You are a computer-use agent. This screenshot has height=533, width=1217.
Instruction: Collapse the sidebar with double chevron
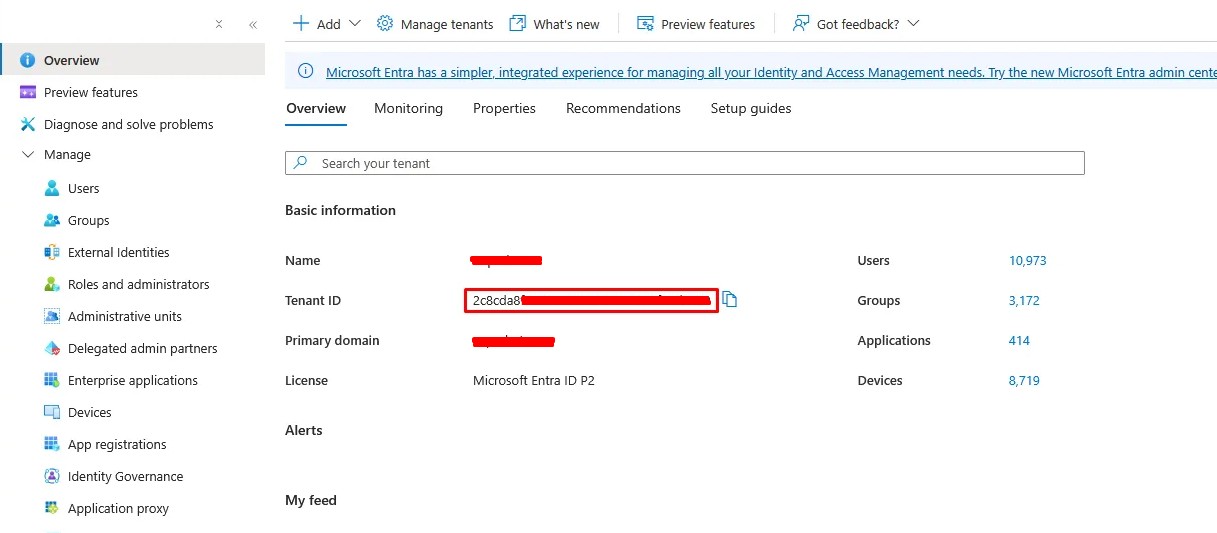coord(253,25)
